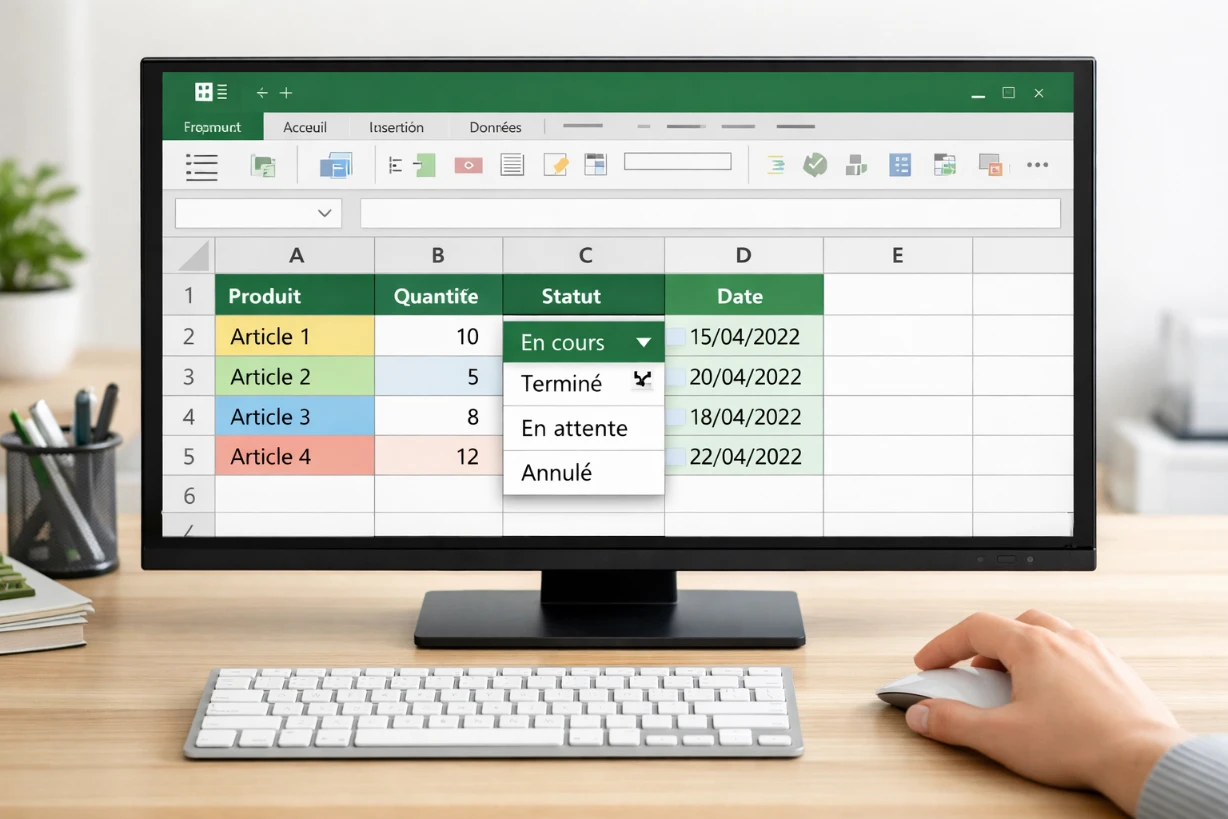Click the paste clipboard icon
The image size is (1228, 819).
click(x=265, y=166)
